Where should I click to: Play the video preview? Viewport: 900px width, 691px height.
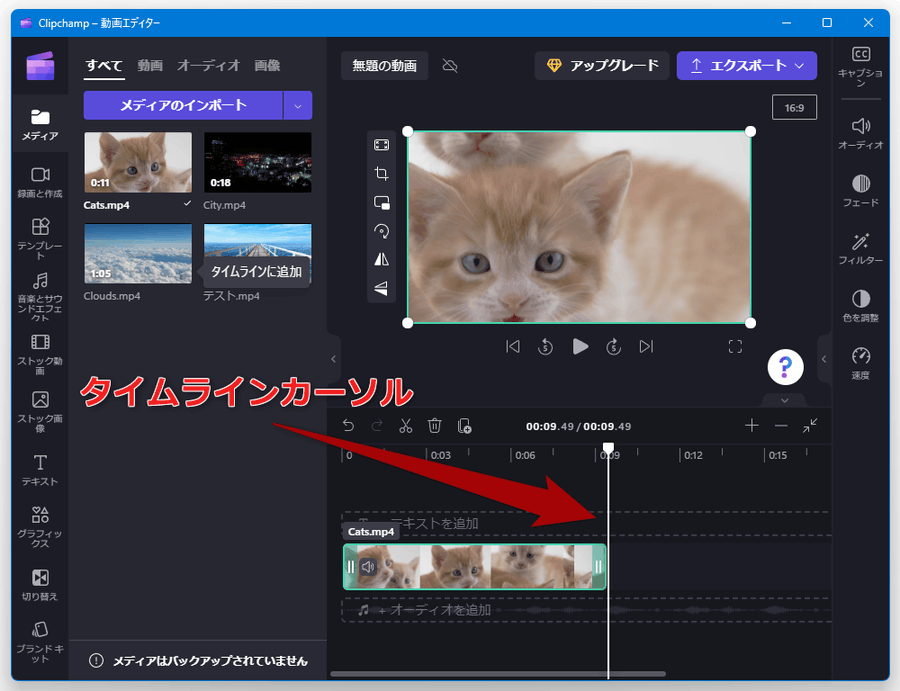(580, 347)
